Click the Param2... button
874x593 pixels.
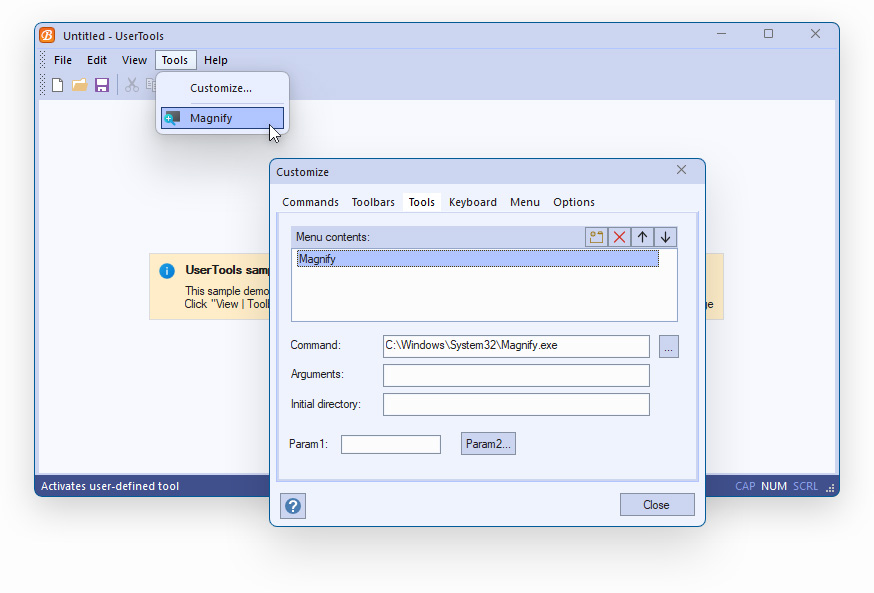coord(488,444)
